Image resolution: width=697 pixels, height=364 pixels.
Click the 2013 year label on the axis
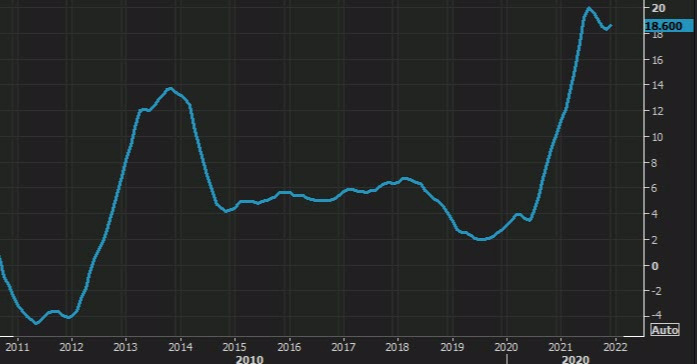(x=125, y=347)
